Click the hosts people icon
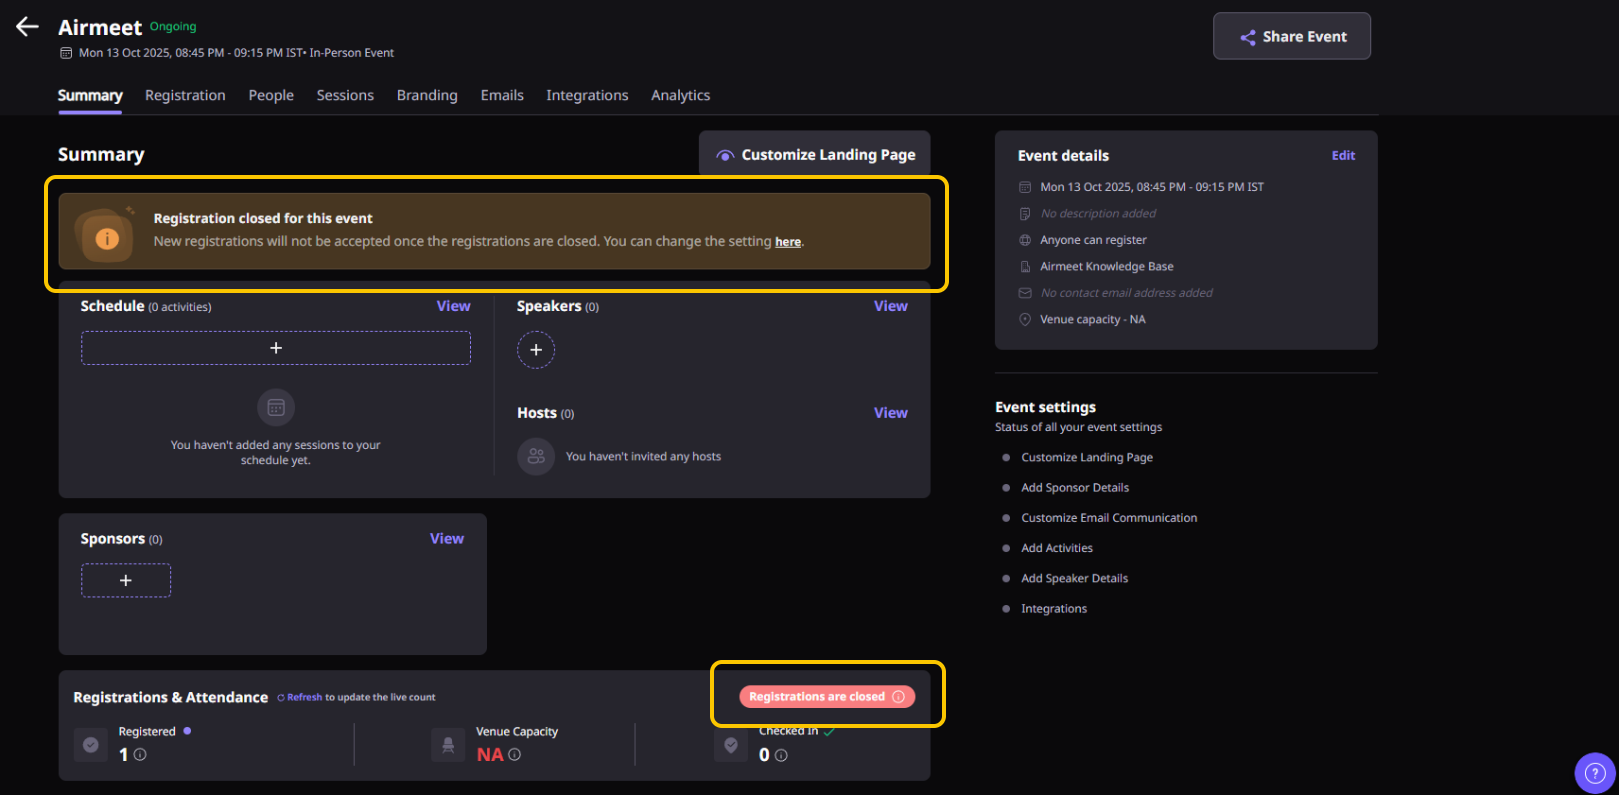This screenshot has width=1619, height=795. [x=536, y=456]
